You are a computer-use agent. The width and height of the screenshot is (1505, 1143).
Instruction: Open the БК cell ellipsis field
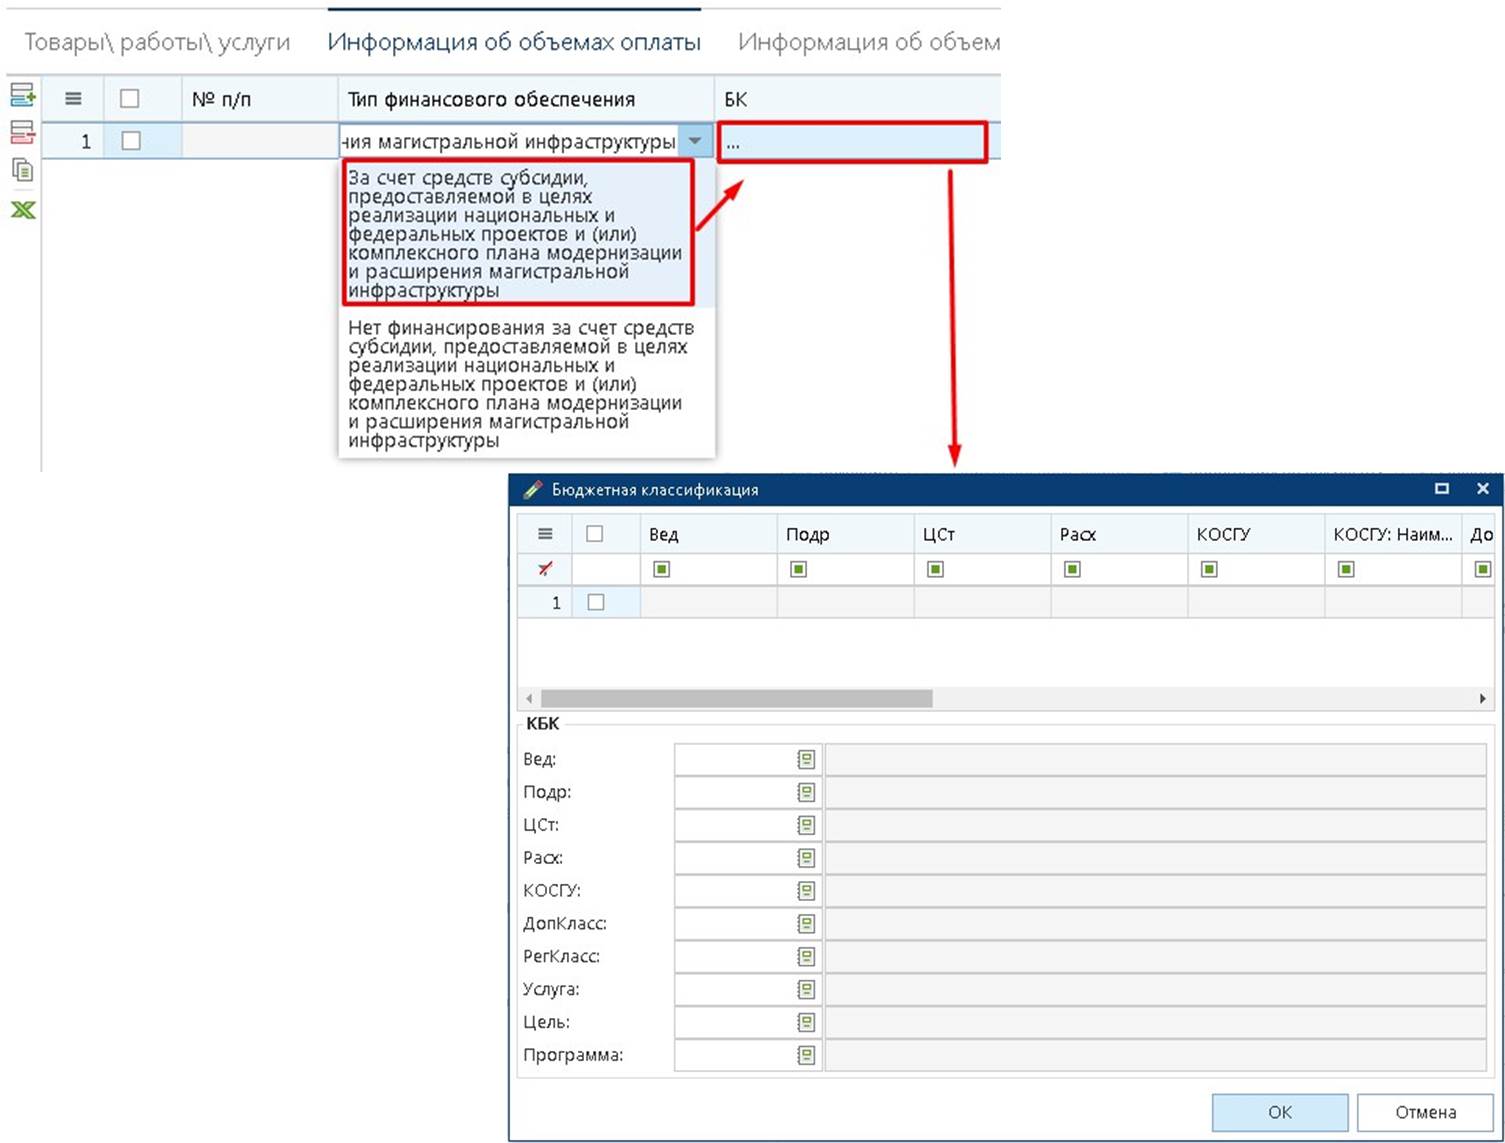[852, 142]
